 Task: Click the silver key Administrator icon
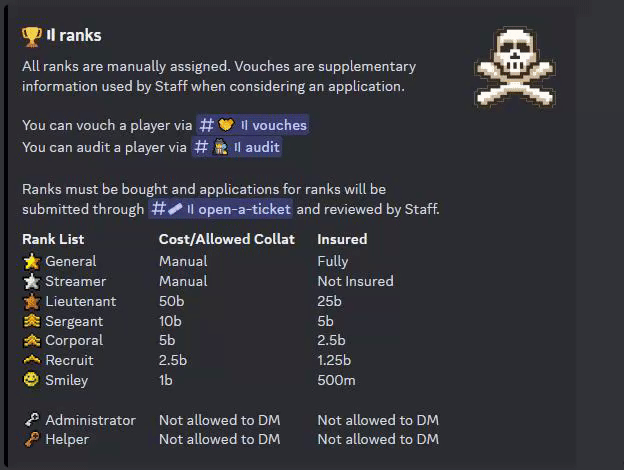(x=32, y=419)
